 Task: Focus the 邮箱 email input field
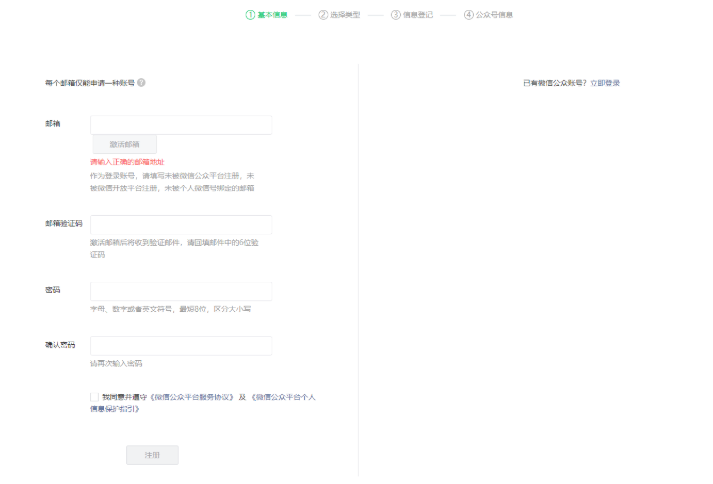(x=181, y=125)
